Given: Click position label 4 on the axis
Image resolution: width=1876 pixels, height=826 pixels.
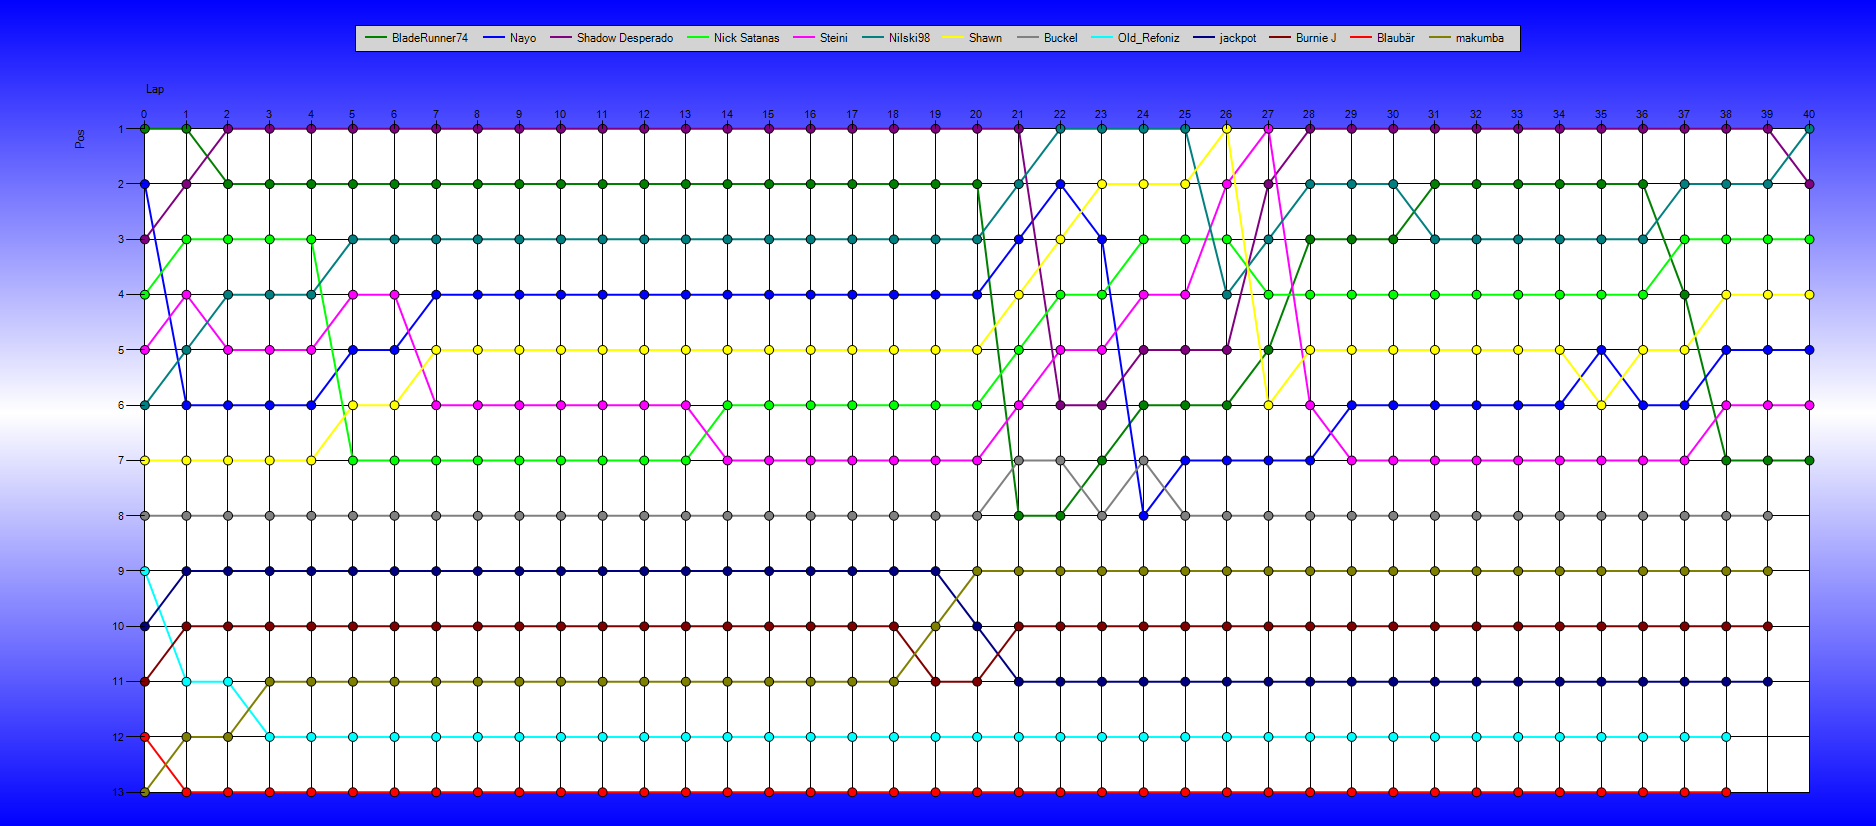Looking at the screenshot, I should click(x=121, y=295).
